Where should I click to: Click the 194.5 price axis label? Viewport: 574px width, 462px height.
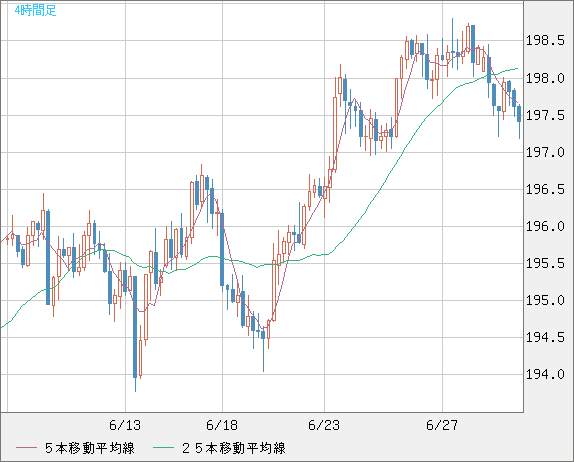click(x=545, y=338)
